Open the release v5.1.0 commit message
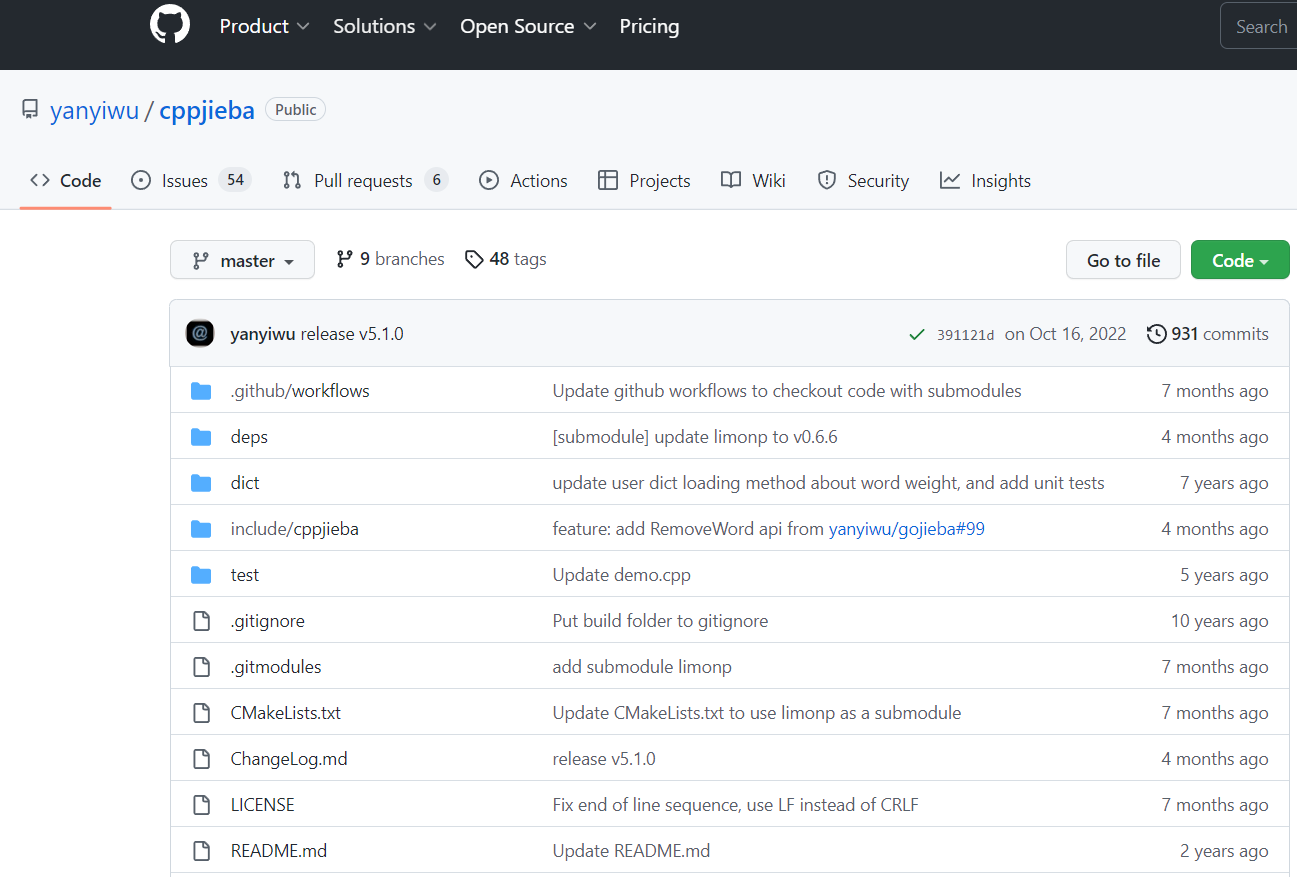Viewport: 1297px width, 877px height. (x=352, y=334)
